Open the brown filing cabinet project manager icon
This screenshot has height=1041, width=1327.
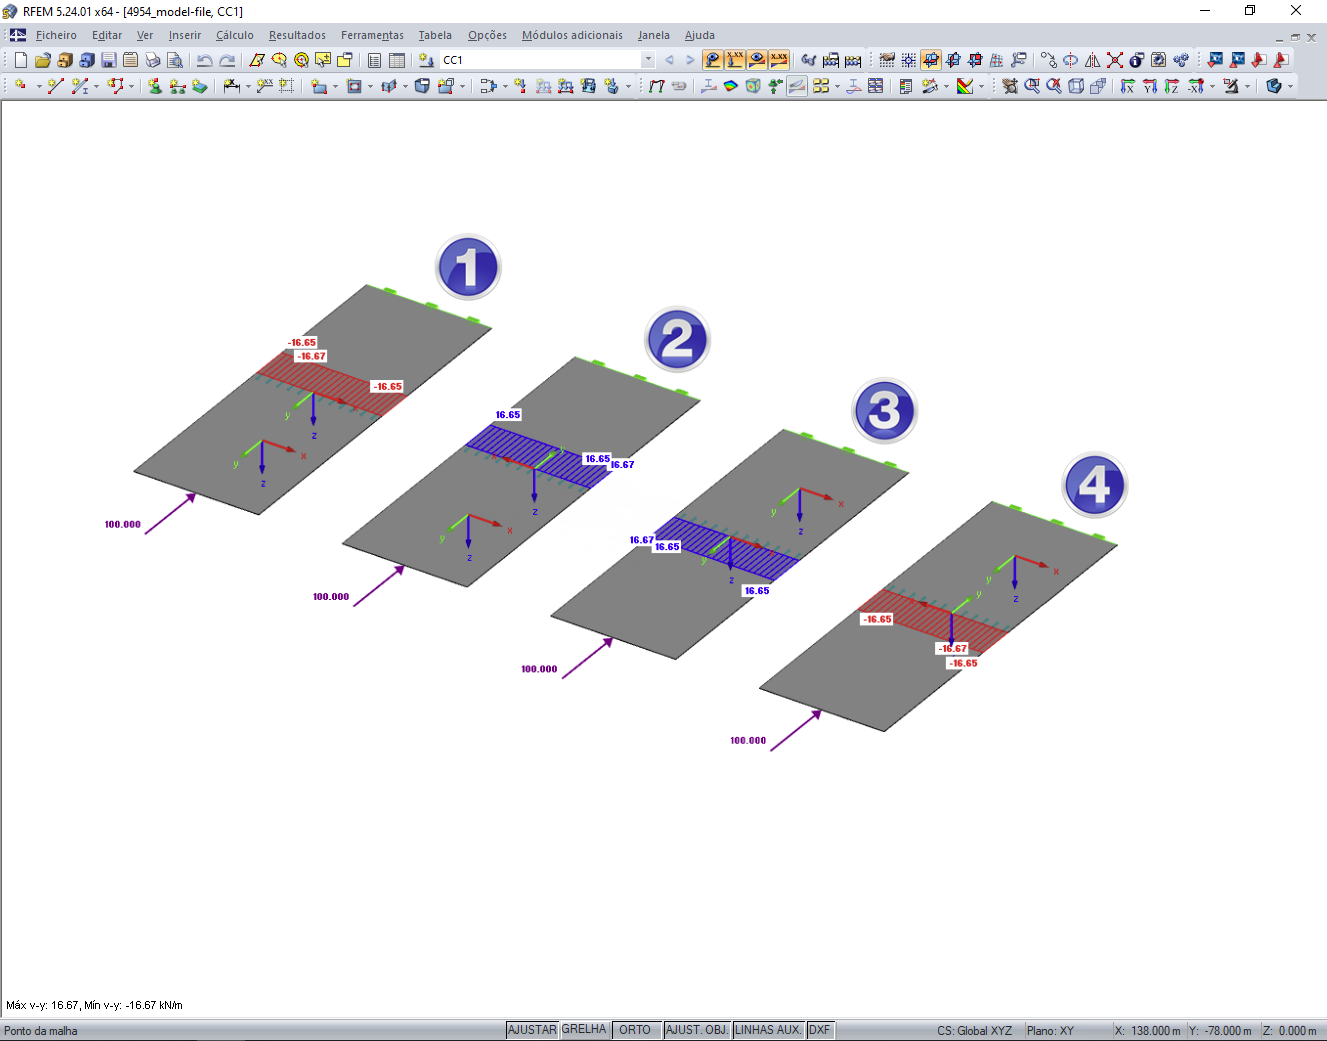tap(65, 60)
